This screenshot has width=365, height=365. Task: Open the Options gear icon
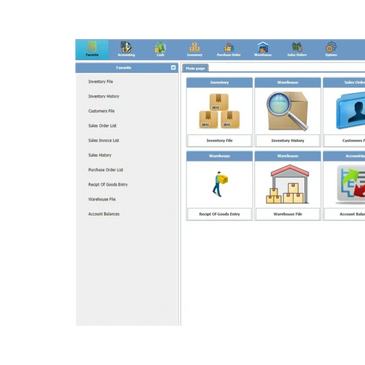pos(331,49)
